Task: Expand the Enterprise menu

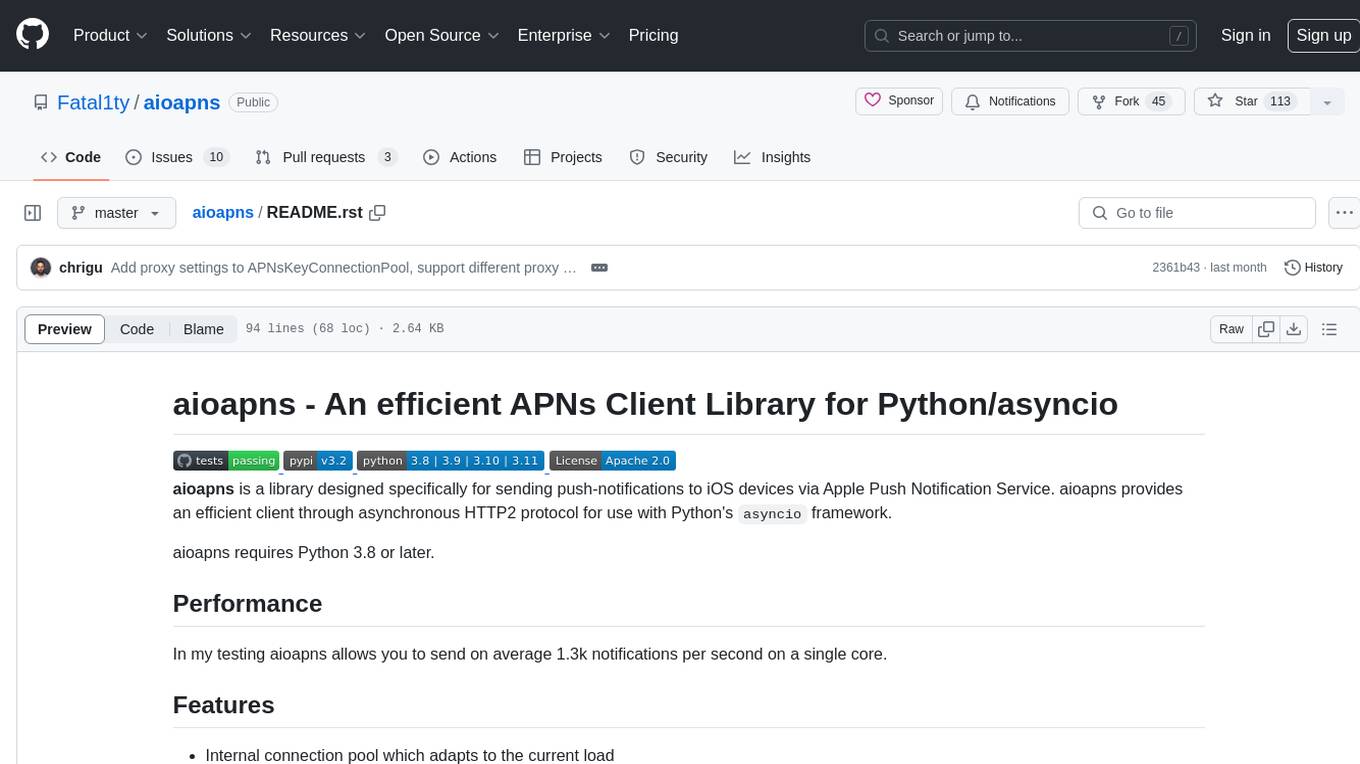Action: click(x=563, y=35)
